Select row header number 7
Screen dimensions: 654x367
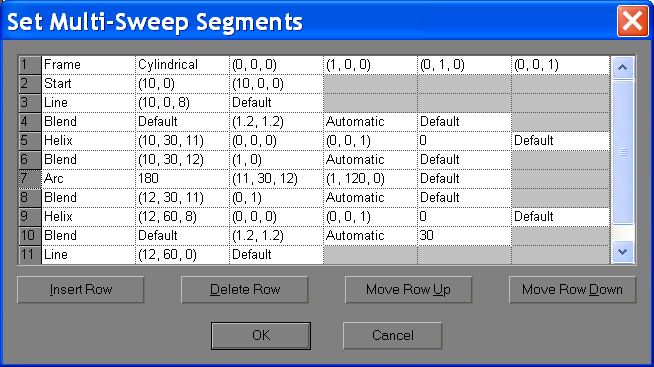click(x=30, y=179)
